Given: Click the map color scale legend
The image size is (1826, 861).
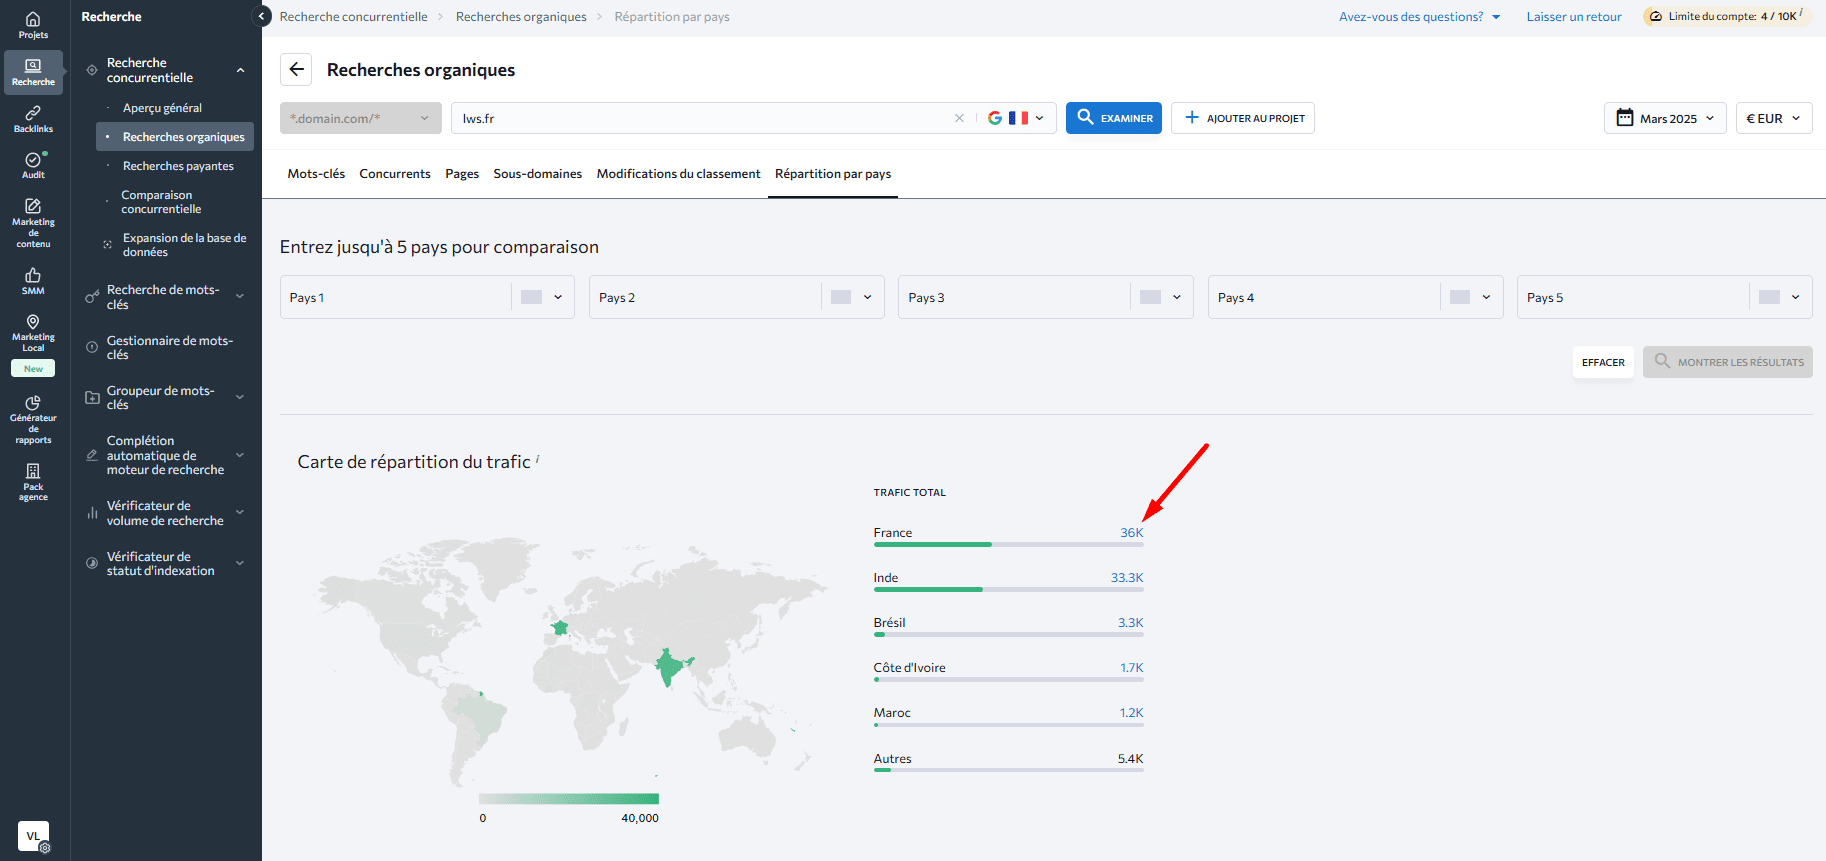Looking at the screenshot, I should (x=569, y=798).
